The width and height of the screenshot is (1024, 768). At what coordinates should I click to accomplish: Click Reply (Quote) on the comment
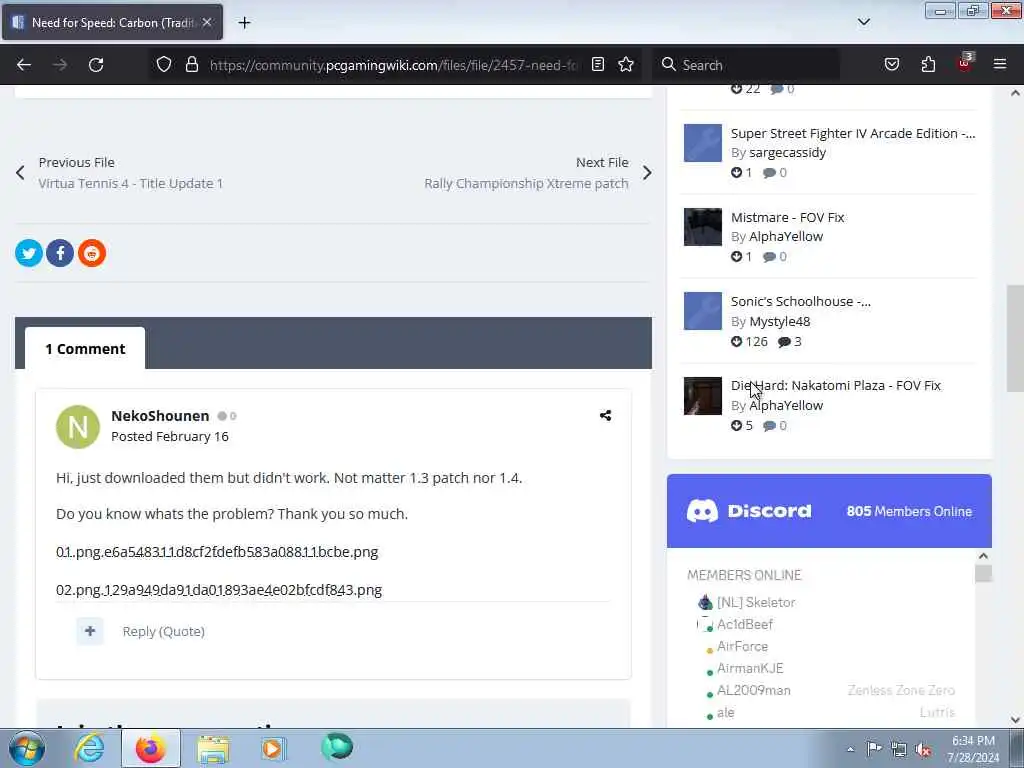pyautogui.click(x=163, y=632)
